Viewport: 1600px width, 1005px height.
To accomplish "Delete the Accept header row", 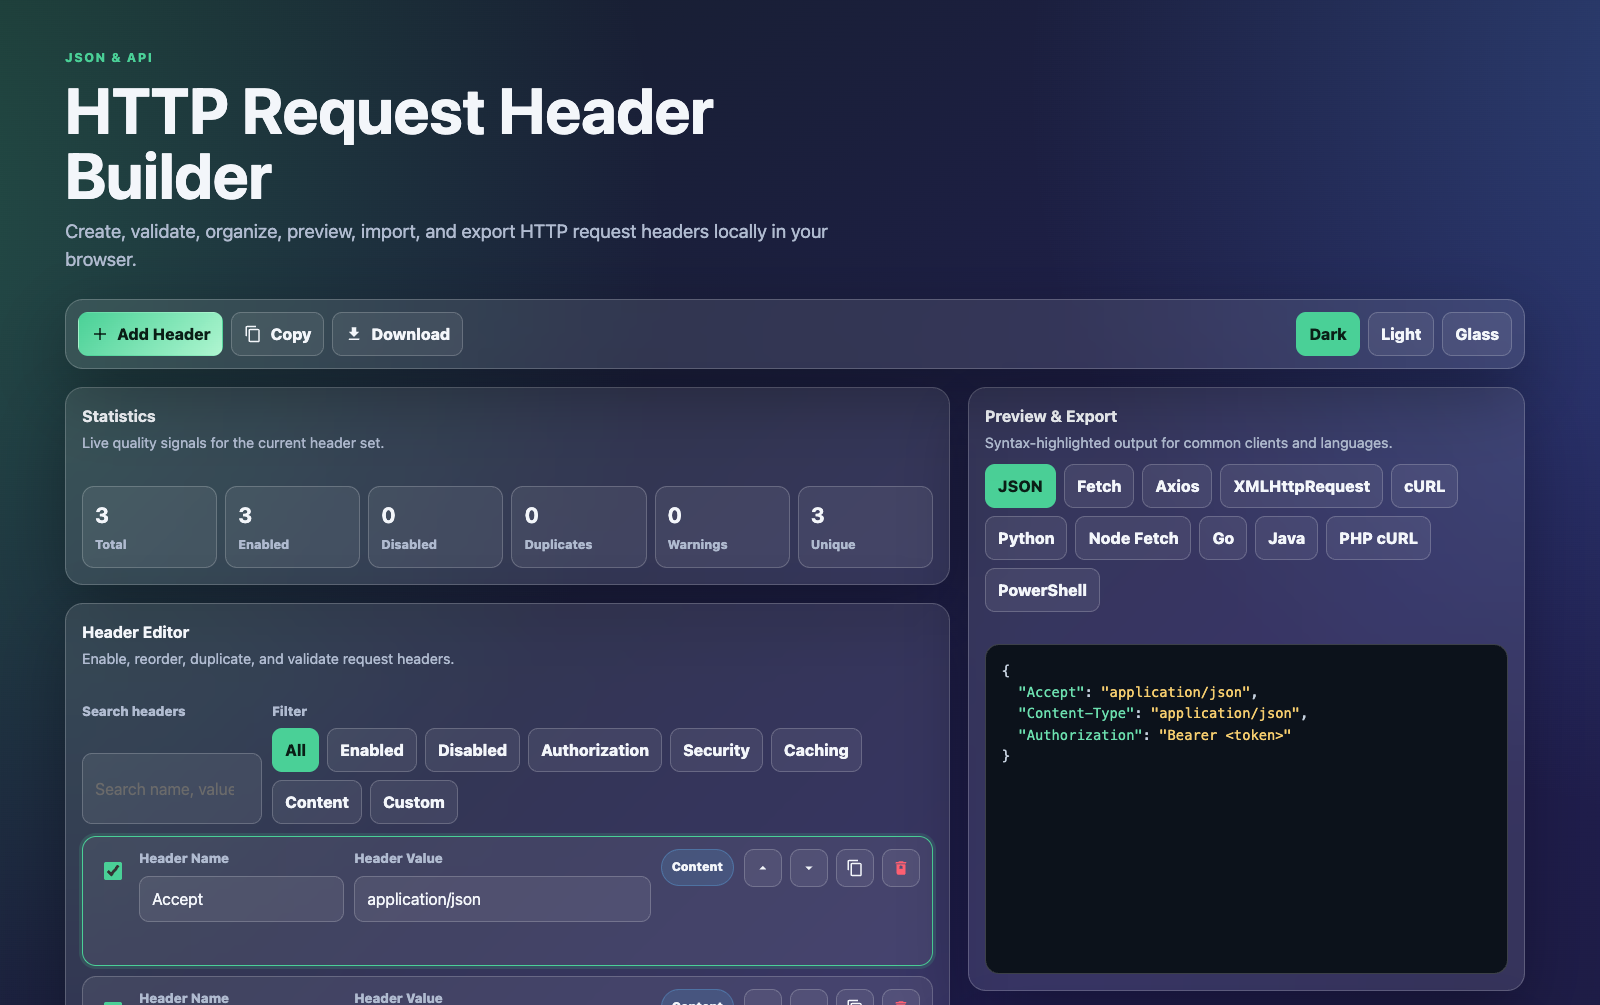I will (901, 868).
